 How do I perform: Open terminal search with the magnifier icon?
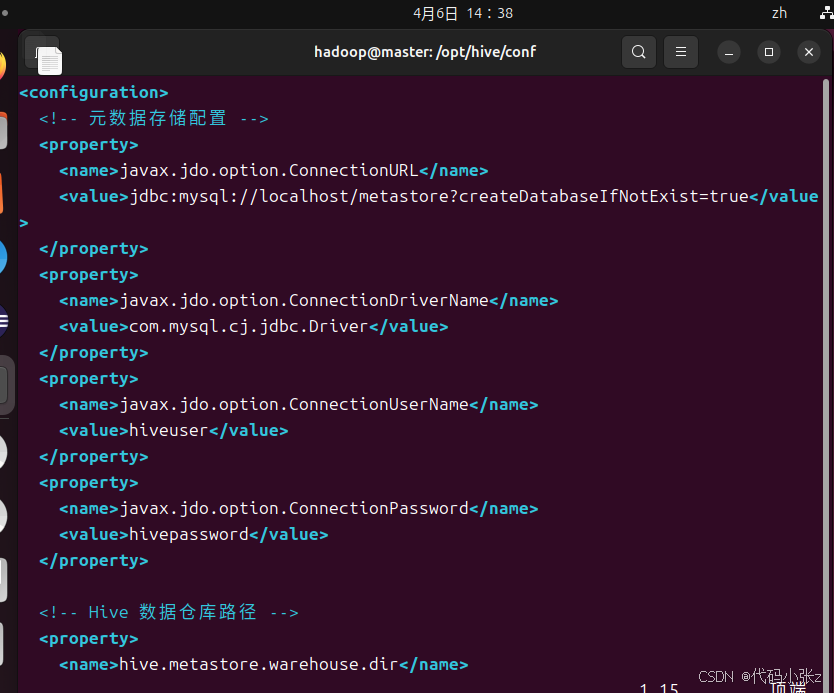pyautogui.click(x=639, y=52)
